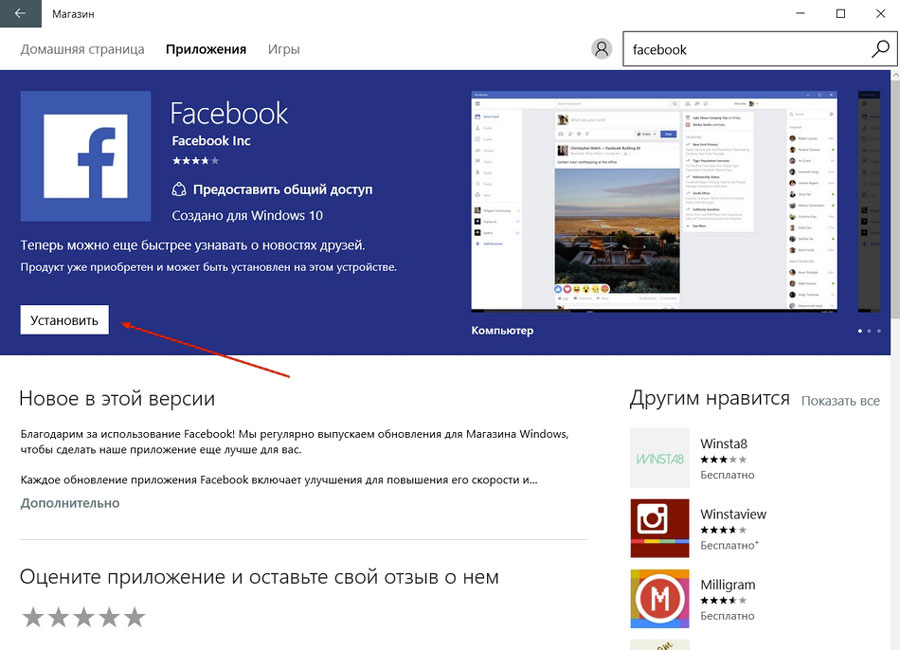The image size is (900, 650).
Task: Open the Winstaview app icon
Action: click(659, 528)
